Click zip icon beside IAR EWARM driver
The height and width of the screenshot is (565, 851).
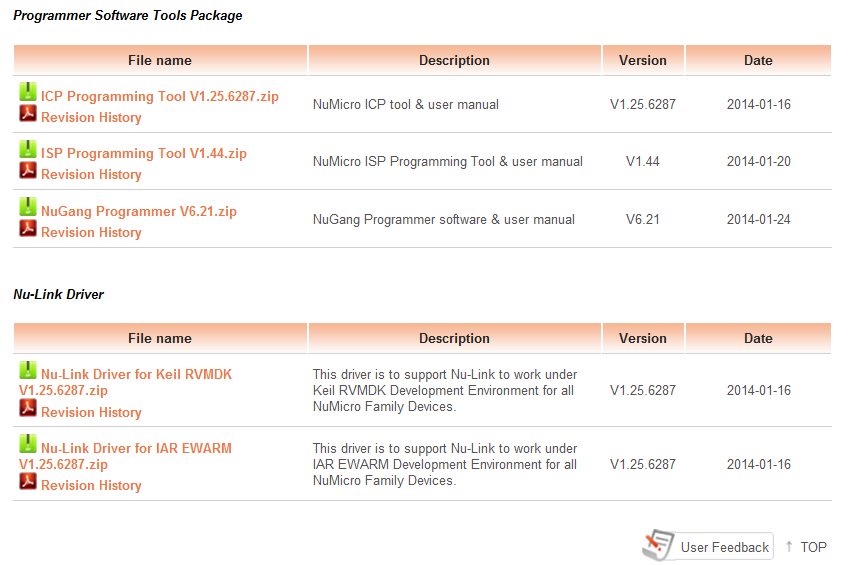pyautogui.click(x=28, y=444)
